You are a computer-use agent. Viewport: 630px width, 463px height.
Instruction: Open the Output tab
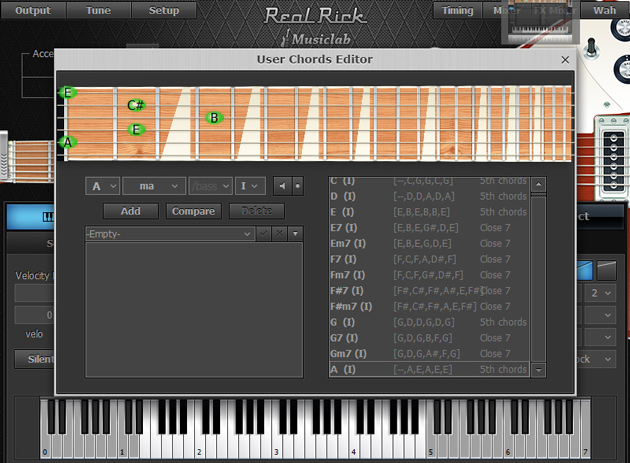tap(33, 10)
